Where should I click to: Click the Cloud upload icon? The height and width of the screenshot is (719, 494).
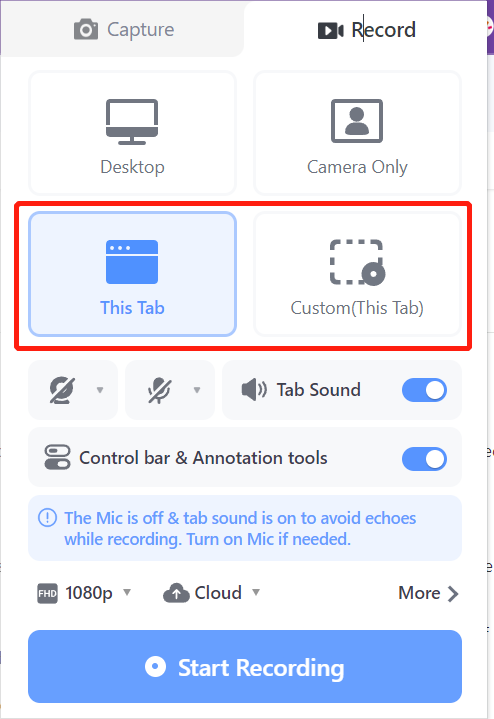176,593
